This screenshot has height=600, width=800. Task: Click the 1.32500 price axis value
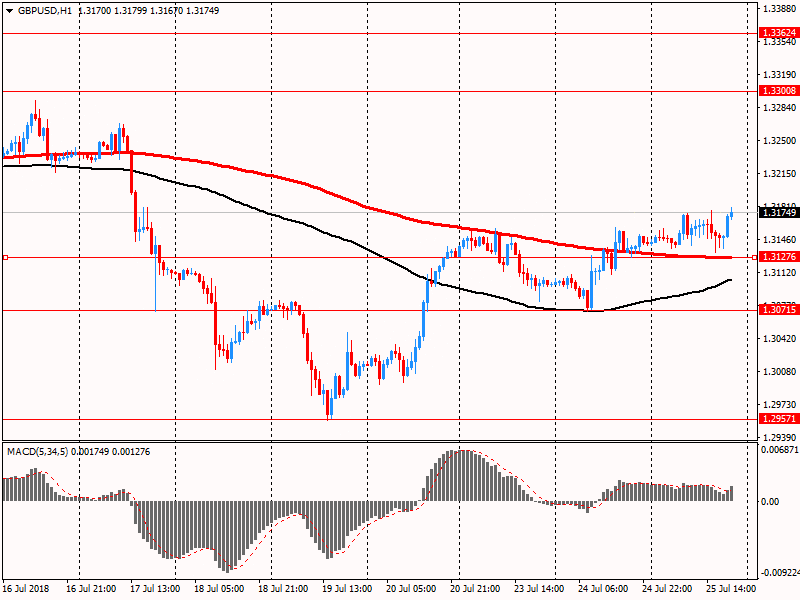pyautogui.click(x=780, y=141)
